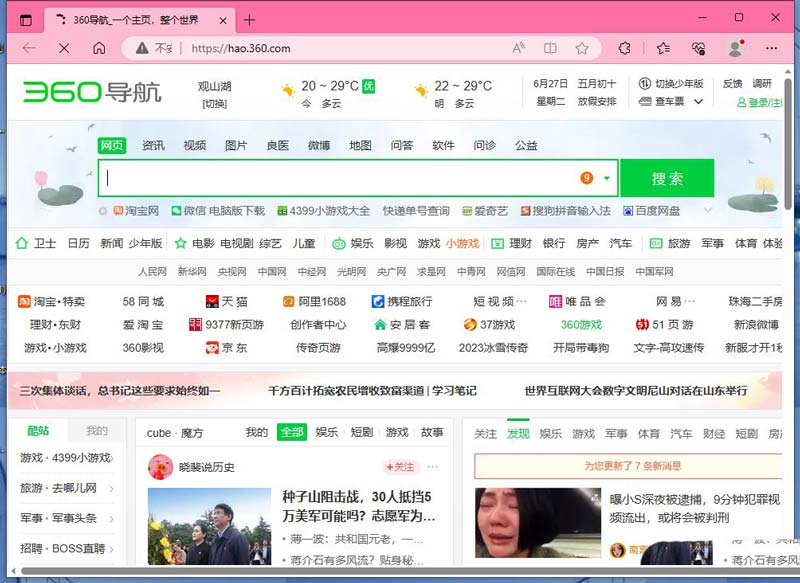This screenshot has width=800, height=583.
Task: Open 反馈 feedback link
Action: click(732, 83)
